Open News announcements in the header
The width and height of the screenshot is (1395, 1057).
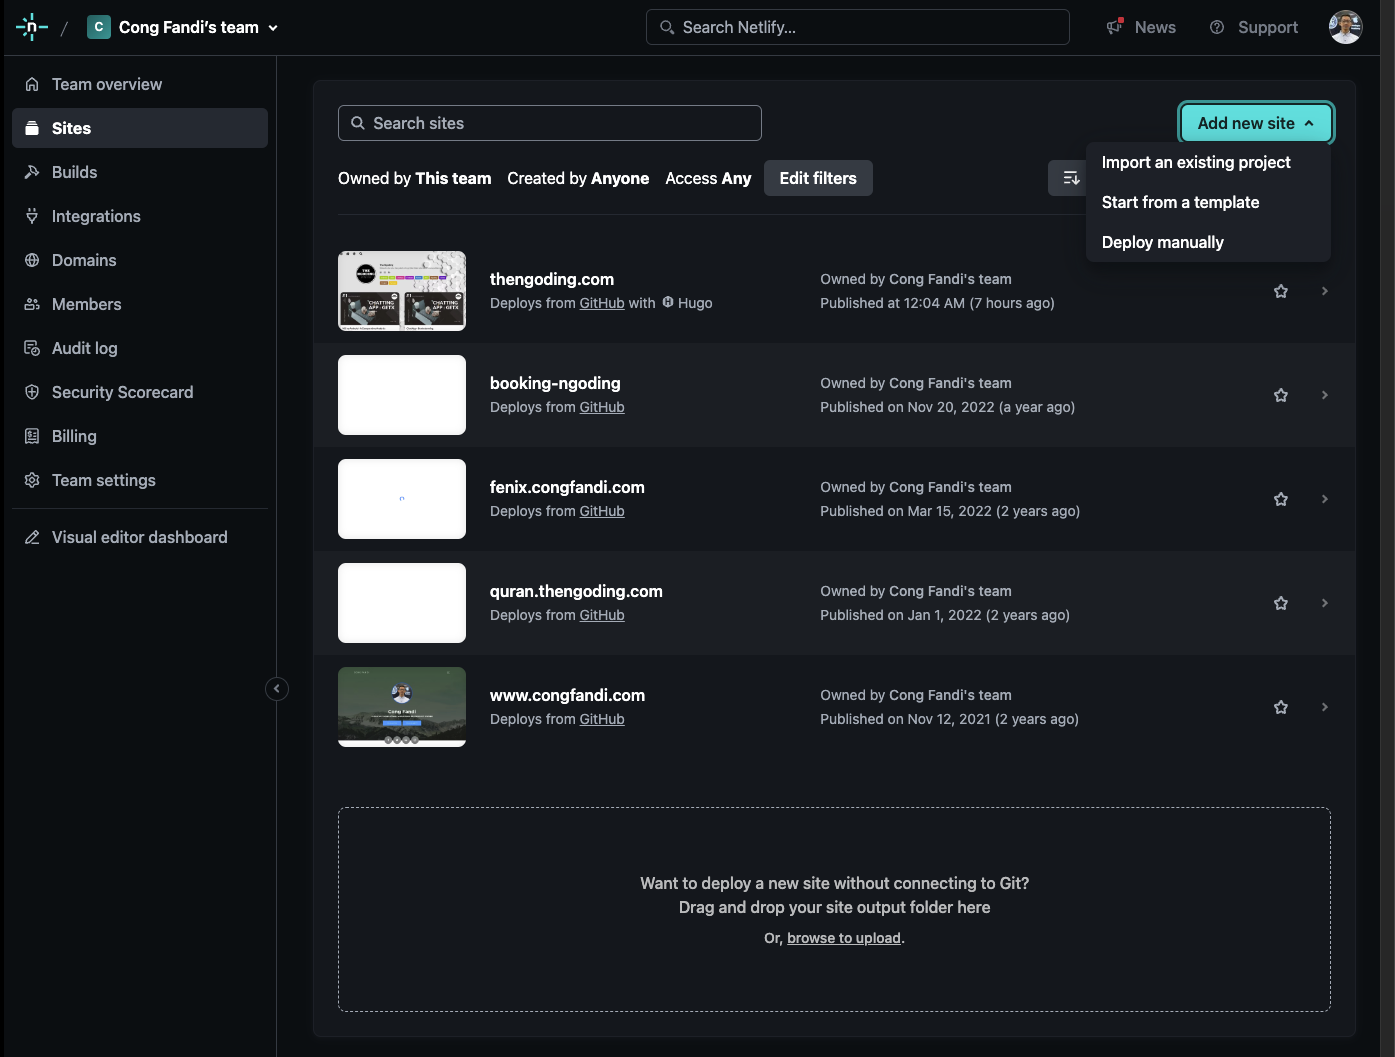[x=1141, y=27]
